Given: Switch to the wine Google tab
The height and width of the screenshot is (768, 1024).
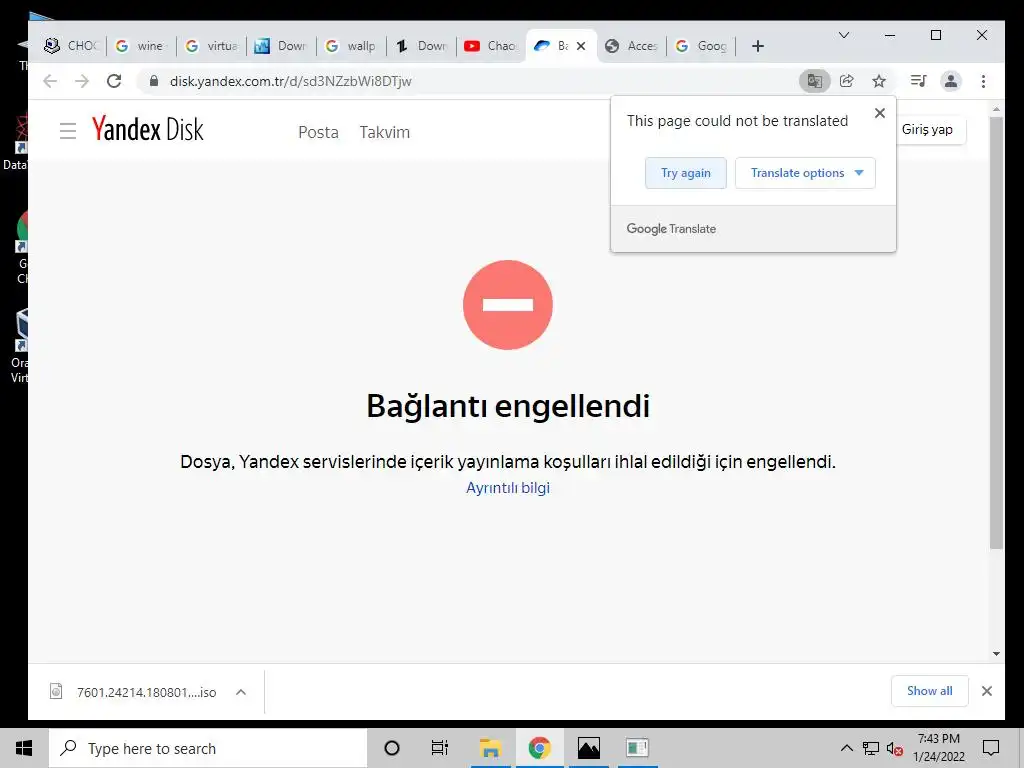Looking at the screenshot, I should pos(142,46).
